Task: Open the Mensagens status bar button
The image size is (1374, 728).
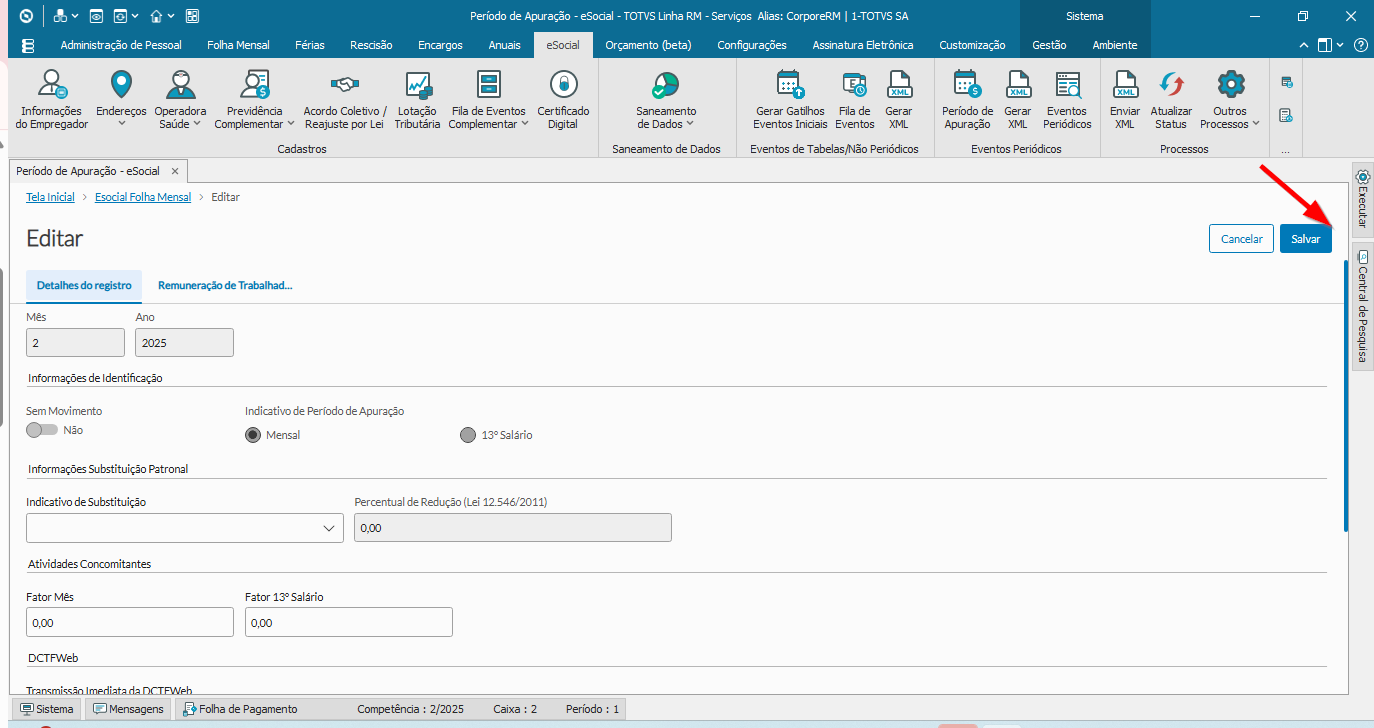Action: (129, 709)
